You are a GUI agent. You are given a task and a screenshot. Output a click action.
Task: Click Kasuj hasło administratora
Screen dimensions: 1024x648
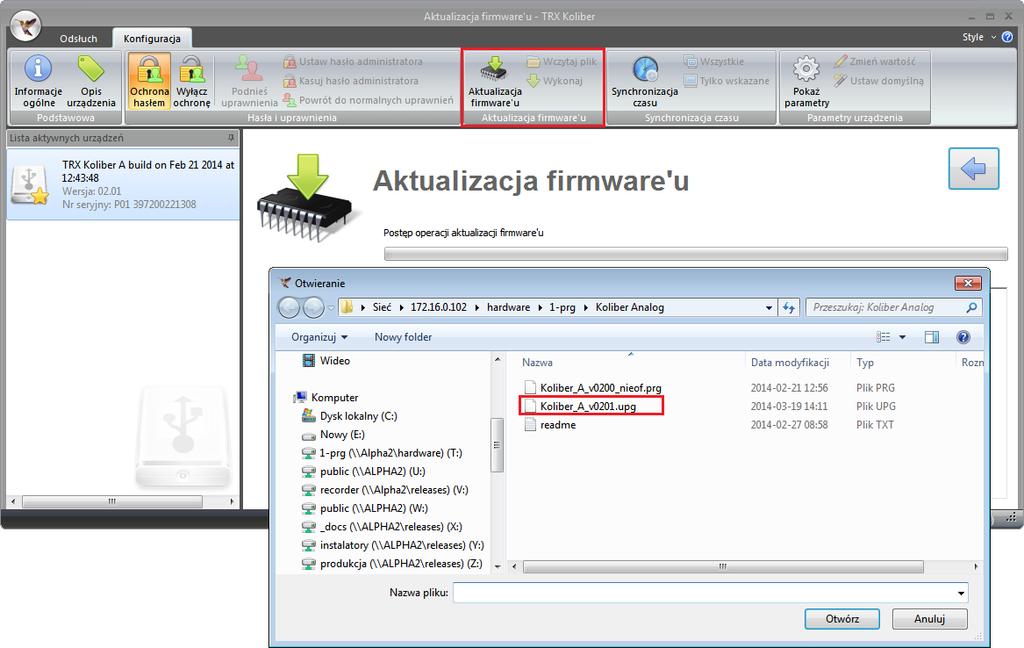[x=351, y=81]
